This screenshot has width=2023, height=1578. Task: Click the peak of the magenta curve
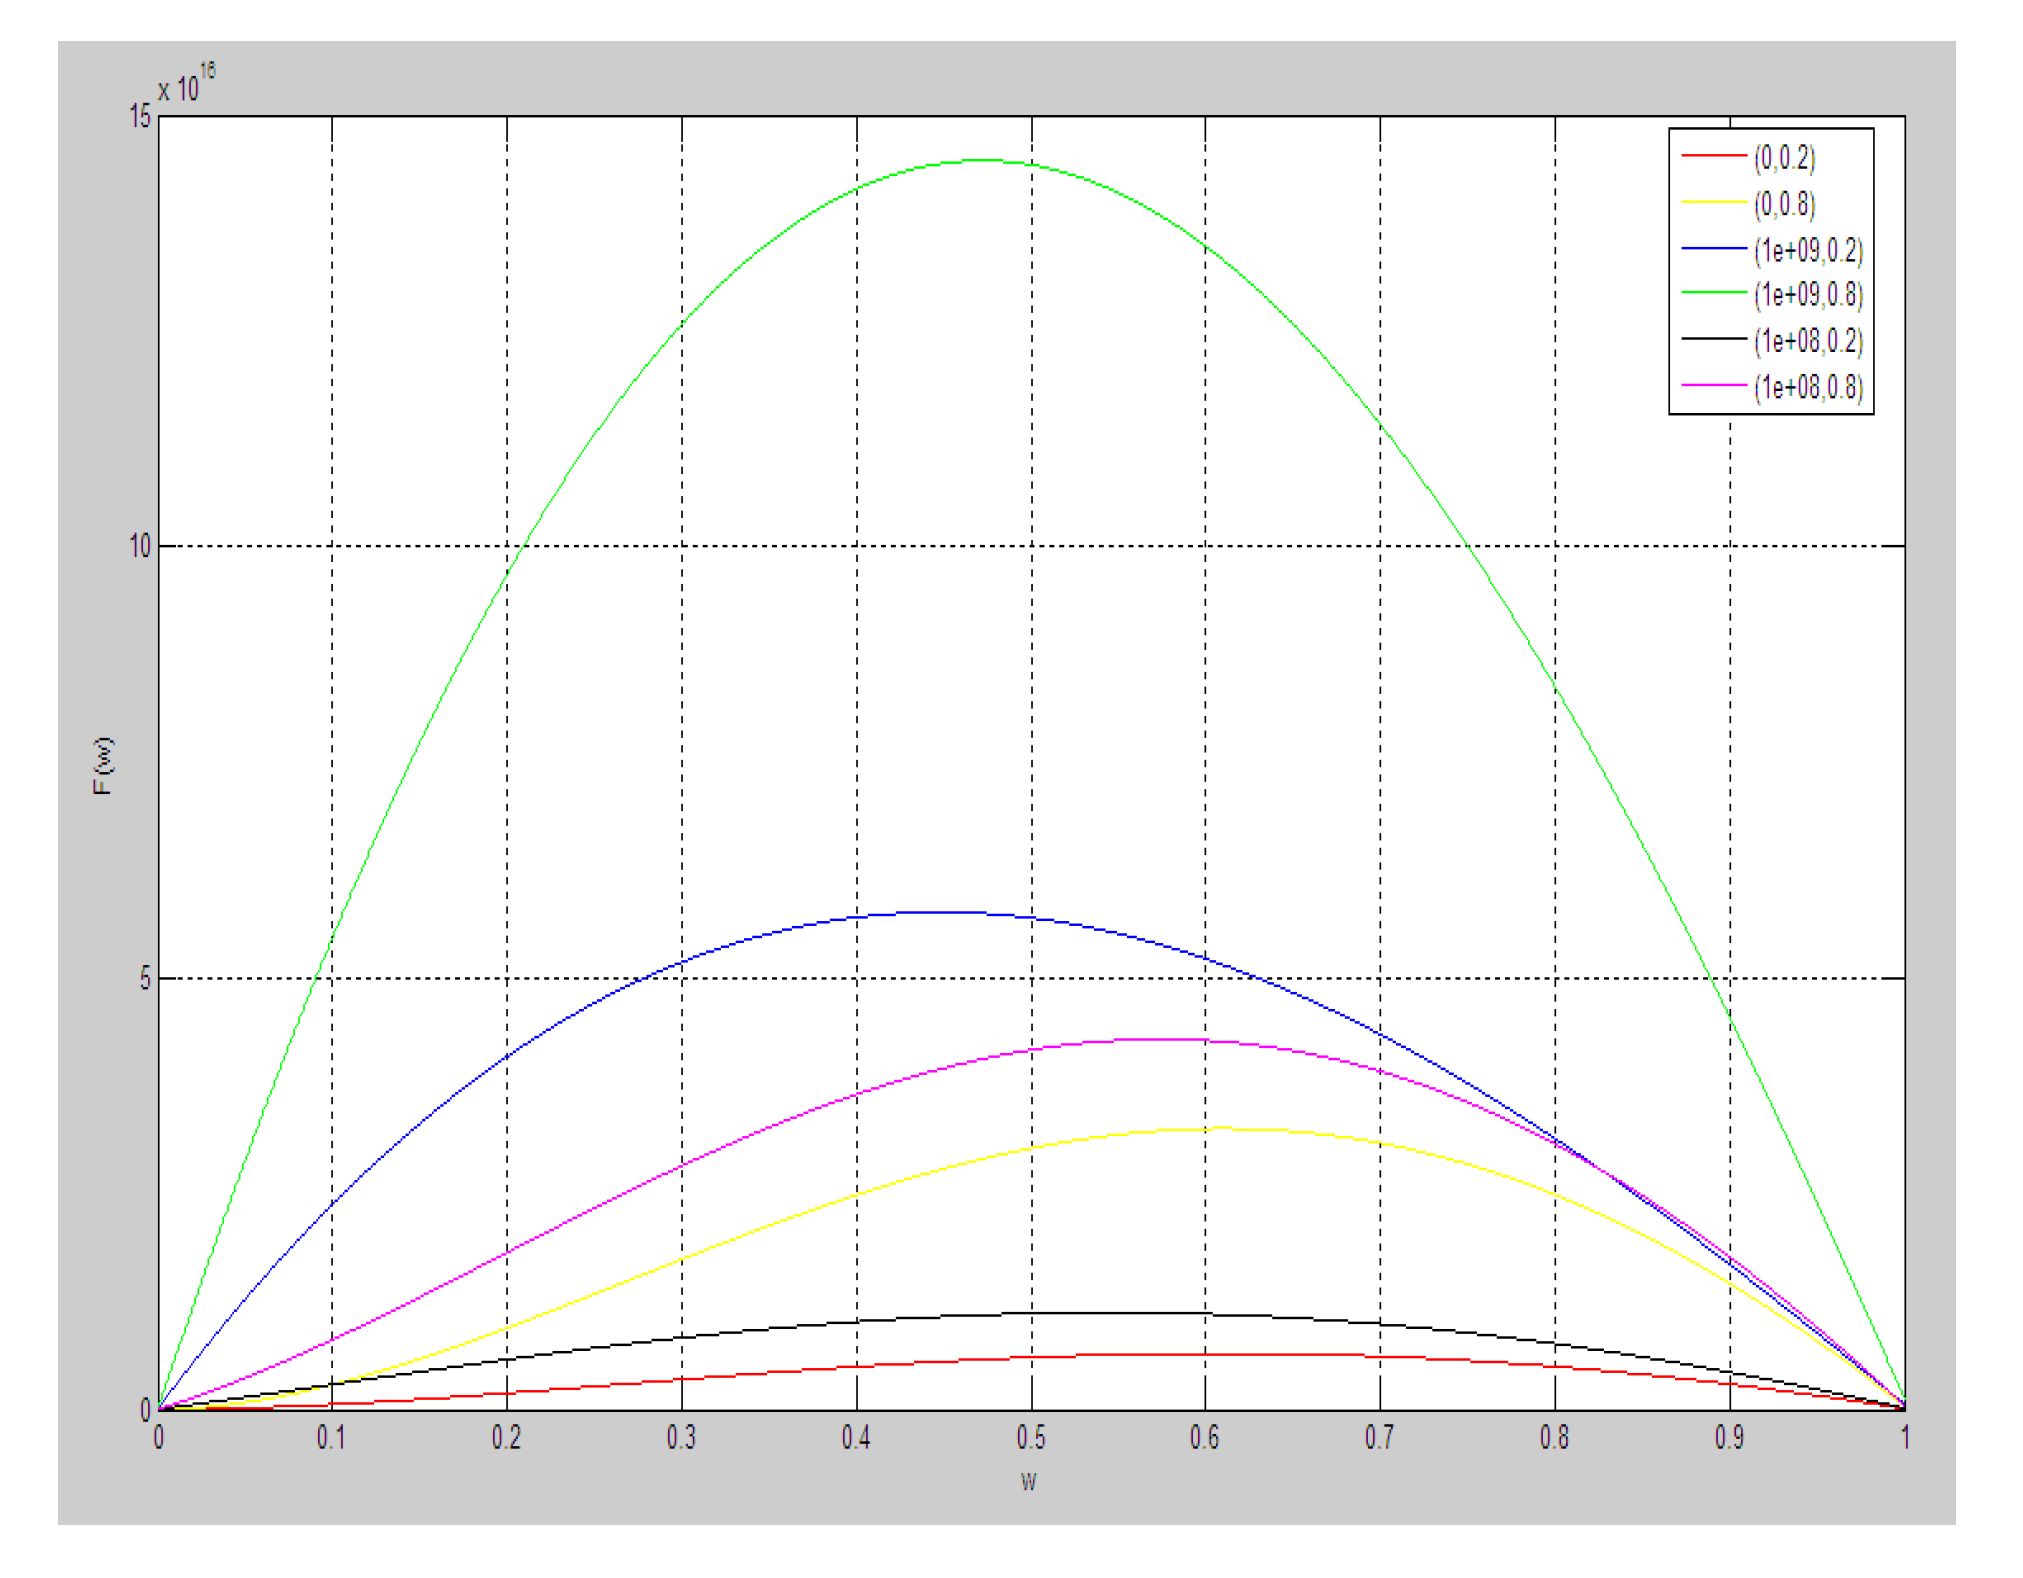[1160, 1040]
